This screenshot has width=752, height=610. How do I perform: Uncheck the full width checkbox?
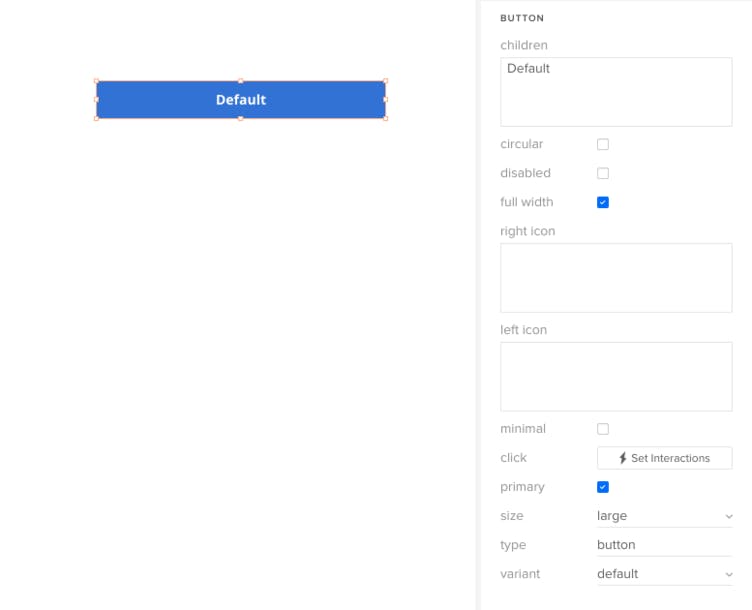(603, 203)
